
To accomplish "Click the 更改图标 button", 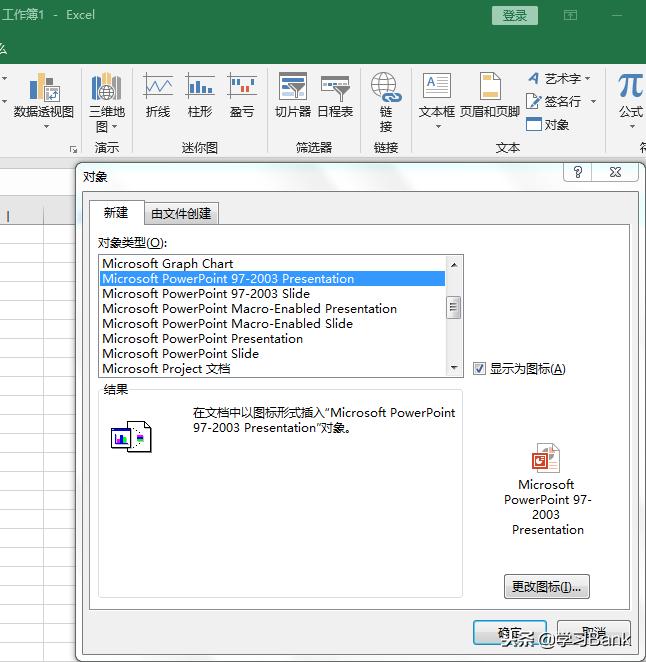I will (547, 586).
